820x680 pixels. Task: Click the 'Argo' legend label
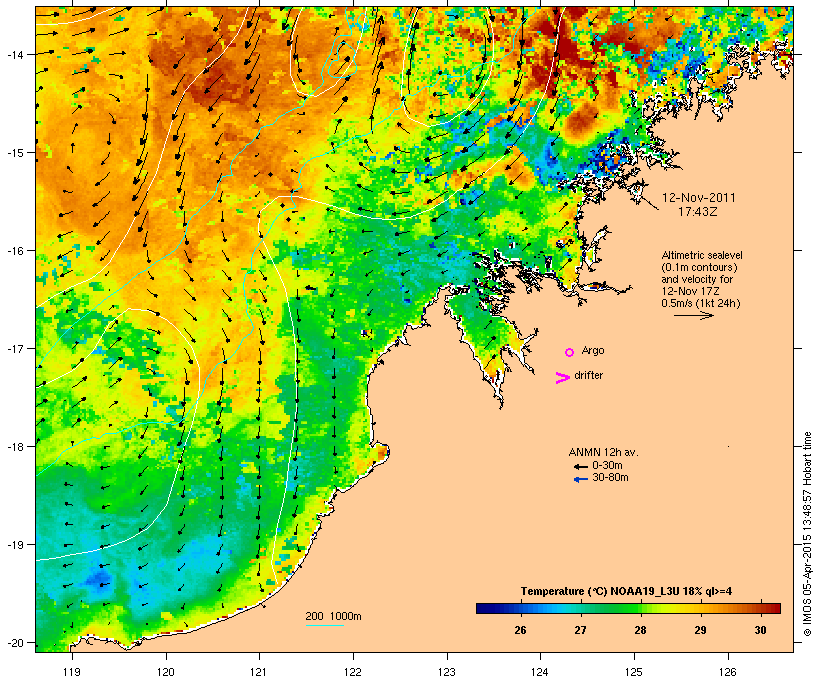(x=593, y=351)
